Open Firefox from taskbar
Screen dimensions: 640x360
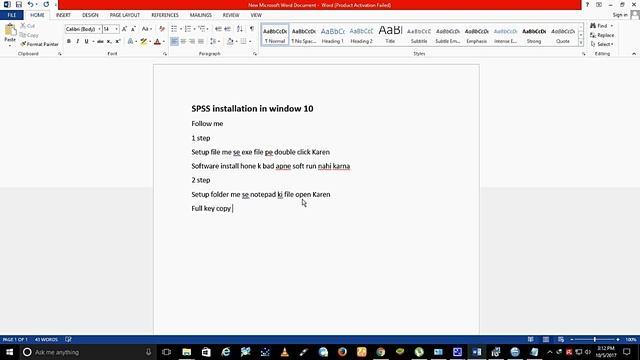pos(342,352)
